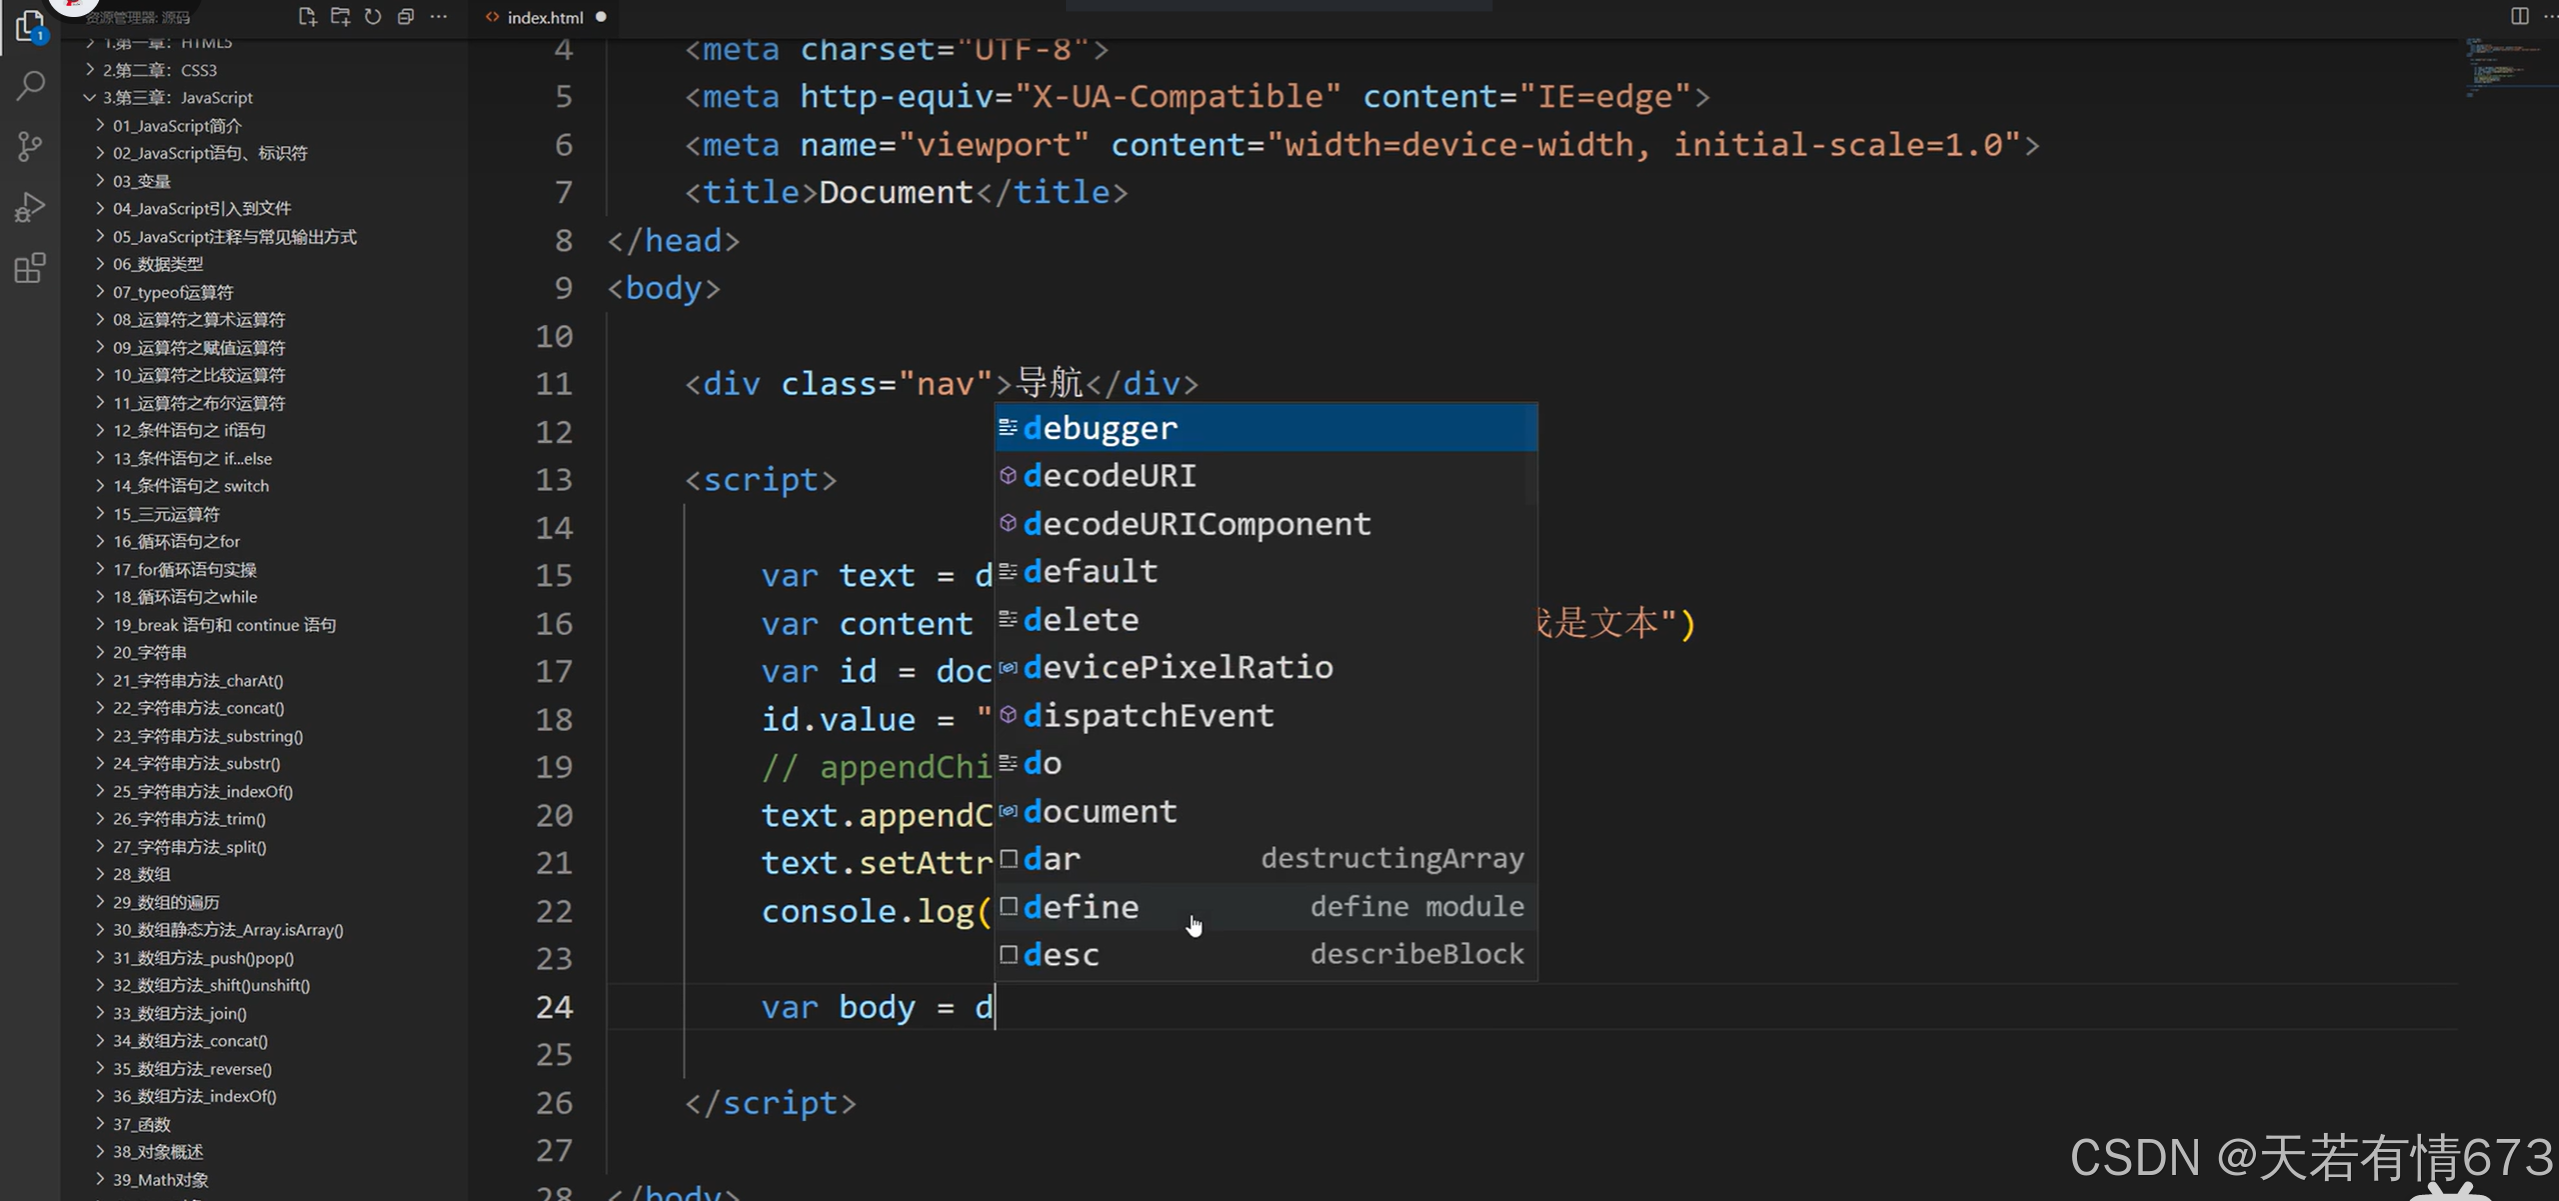Choose decodeURIComponent suggestion
Image resolution: width=2559 pixels, height=1201 pixels.
coord(1196,524)
